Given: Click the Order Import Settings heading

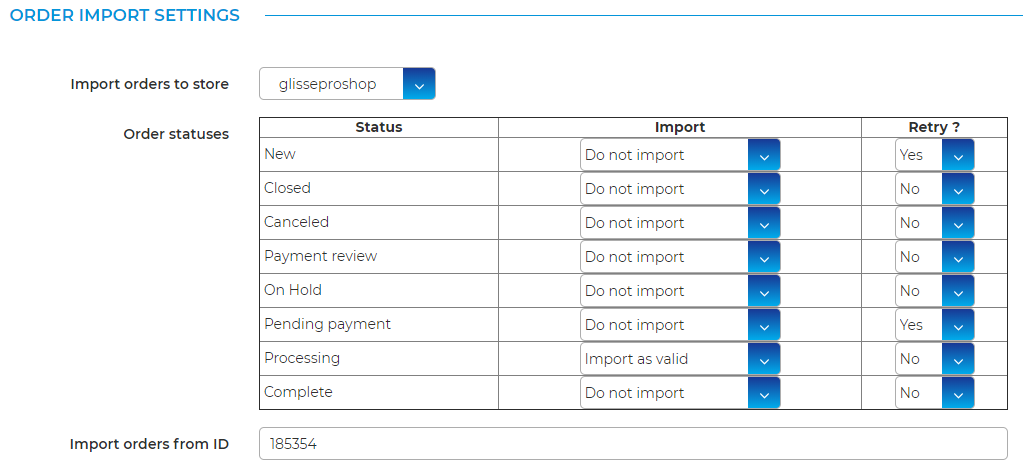Looking at the screenshot, I should (125, 16).
